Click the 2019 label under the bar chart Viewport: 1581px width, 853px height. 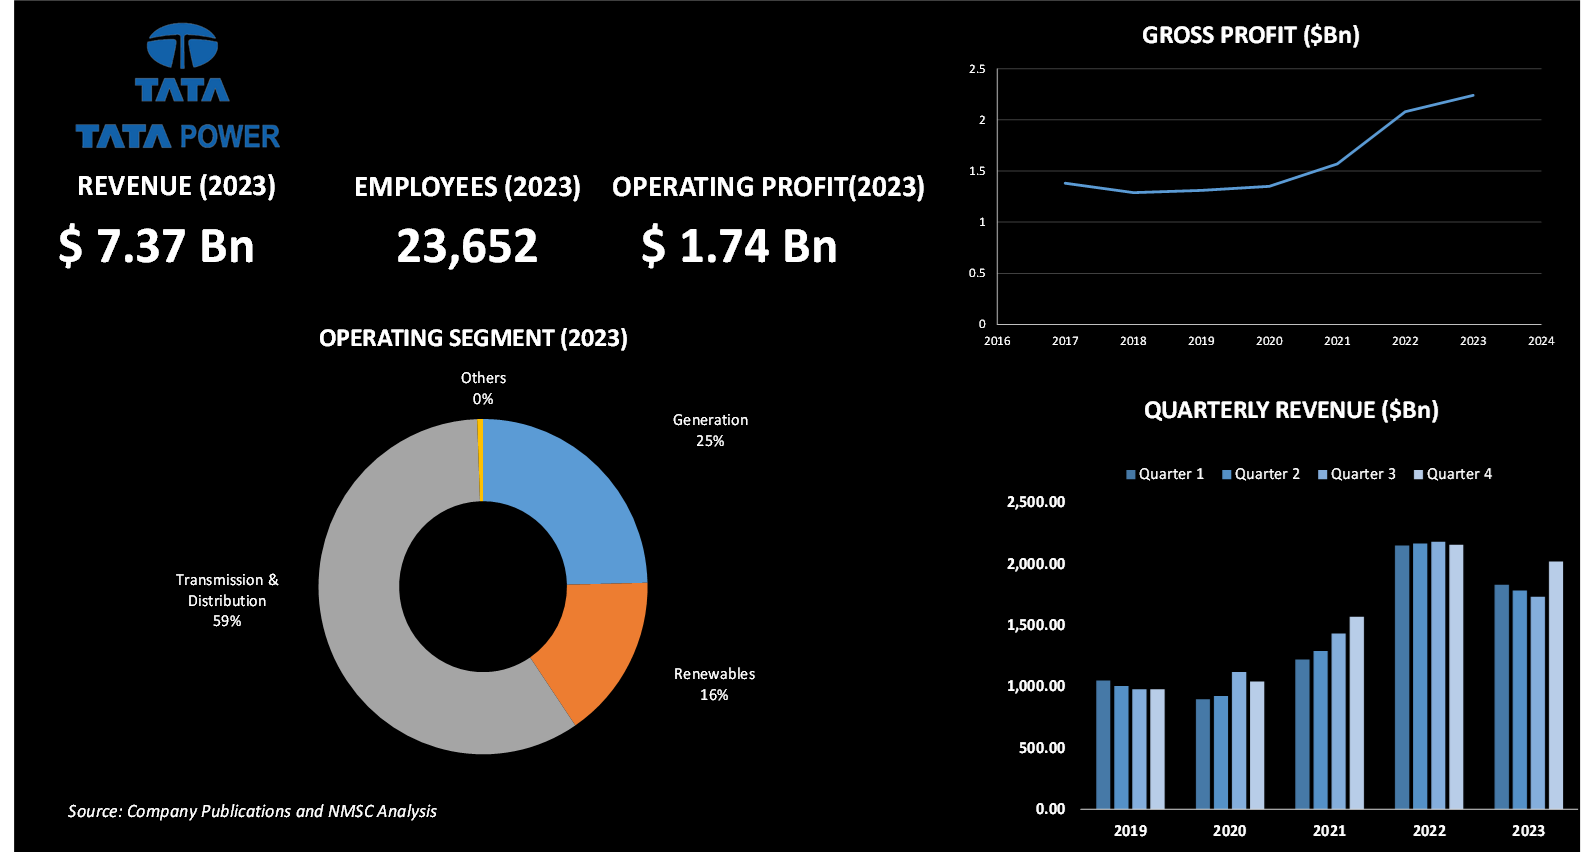click(x=1130, y=831)
